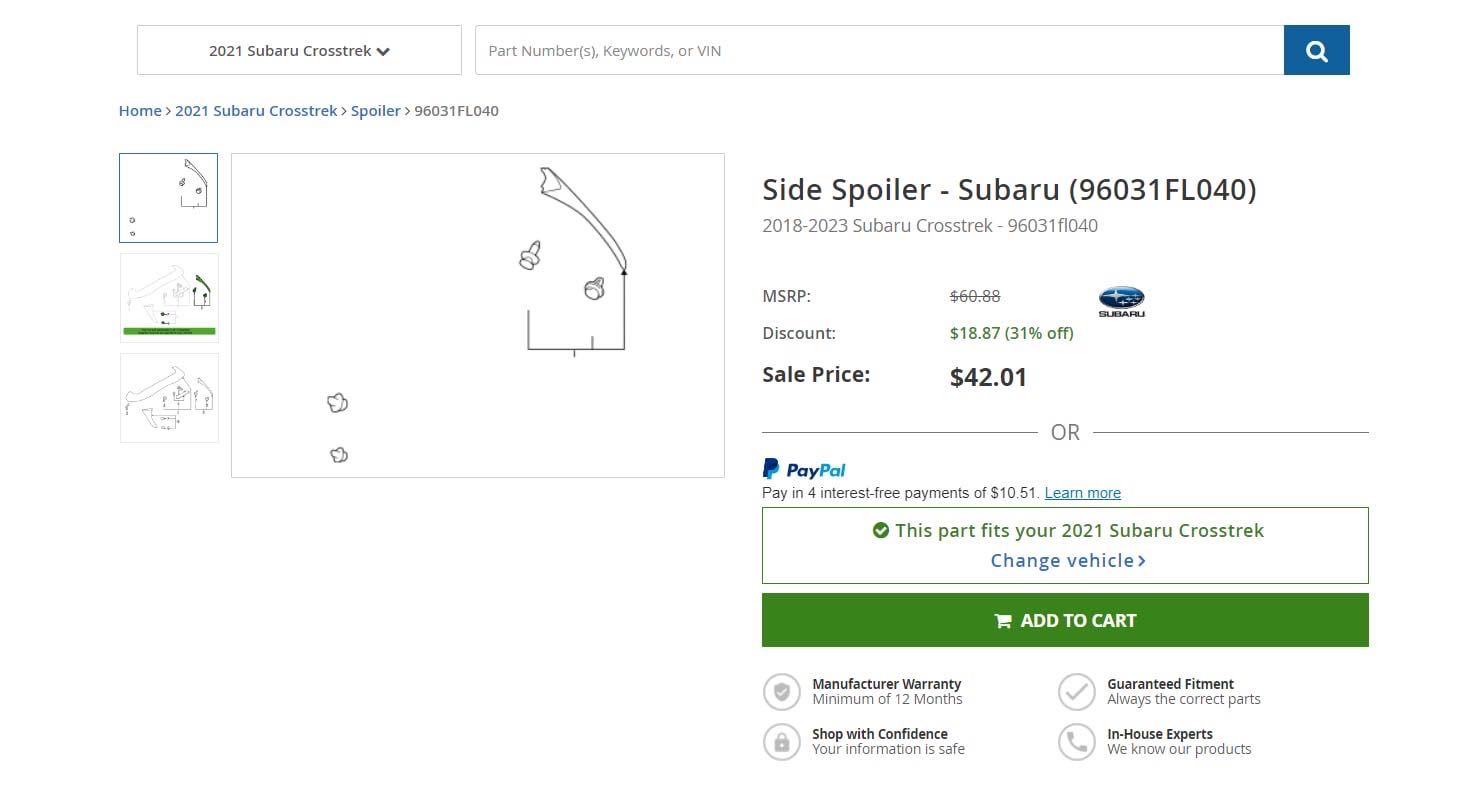Open PayPal Learn more link
Image resolution: width=1481 pixels, height=812 pixels.
[x=1083, y=493]
